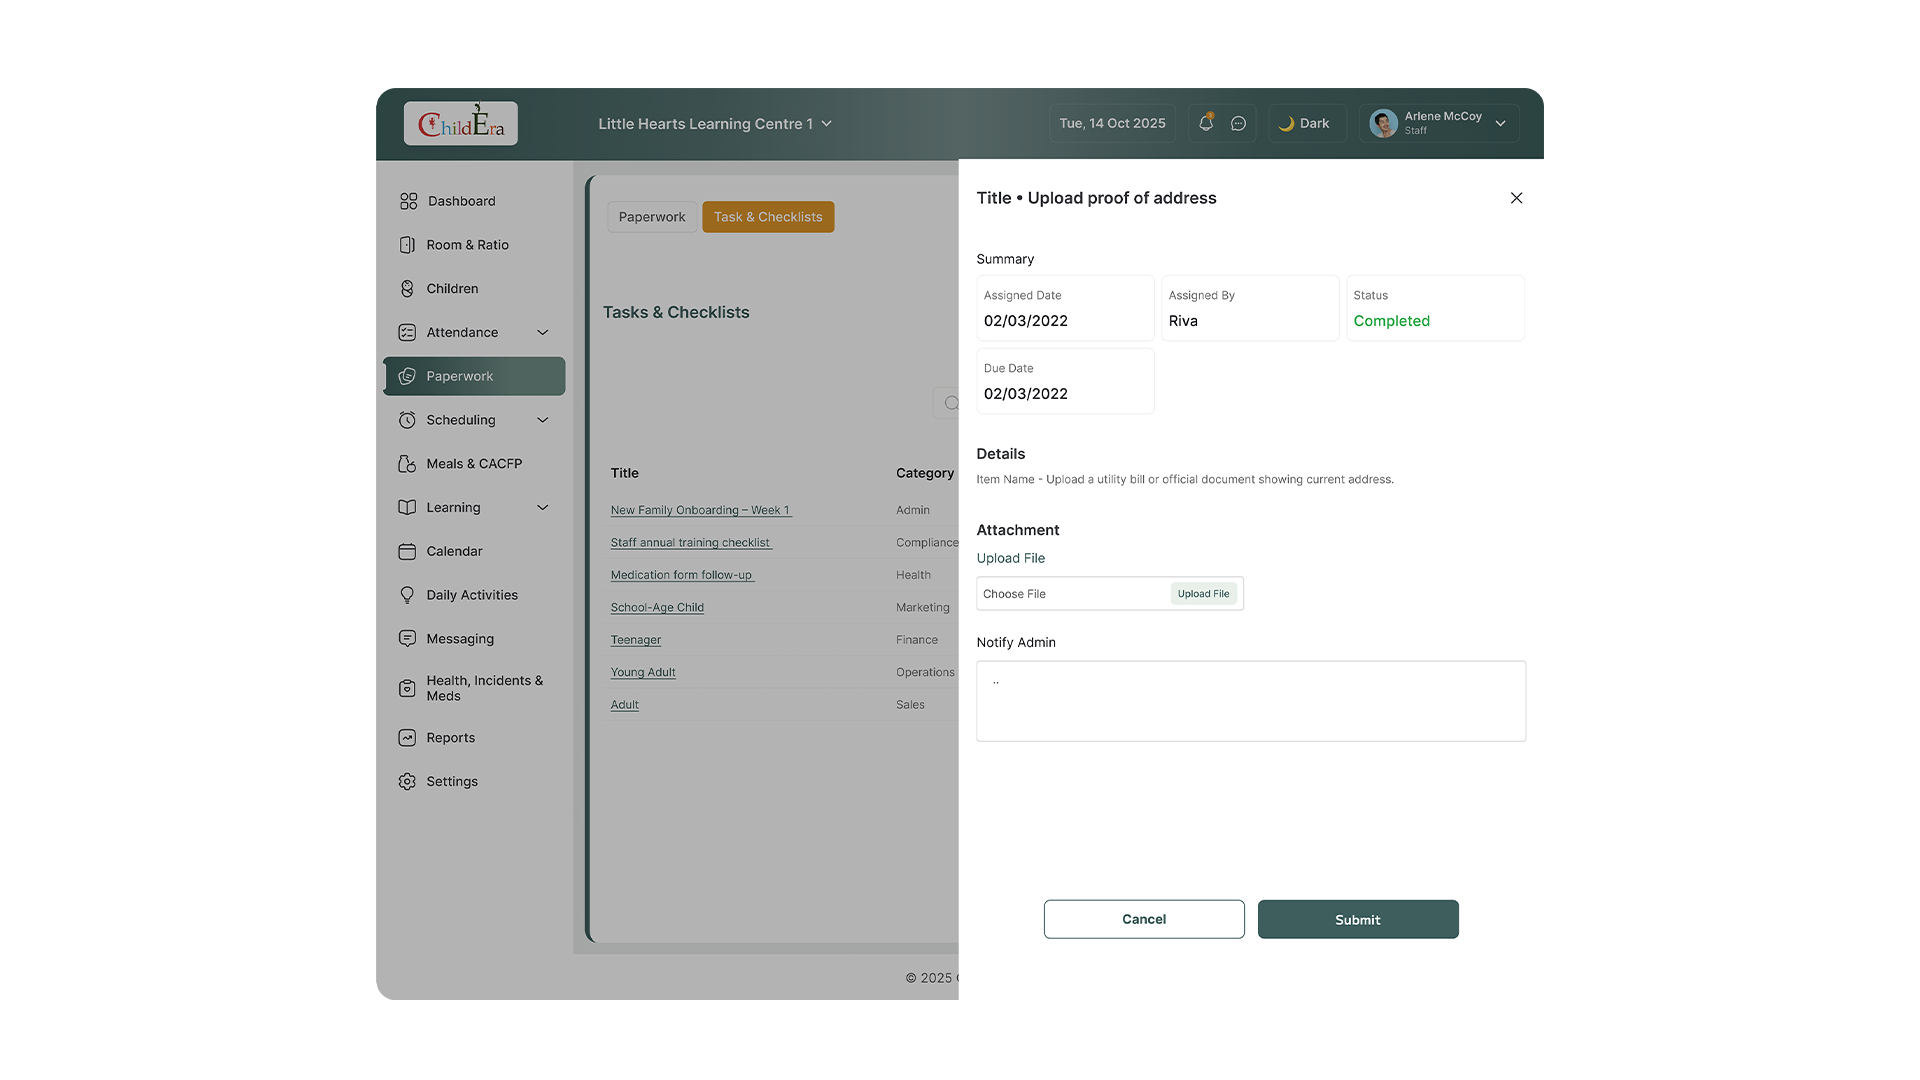Click the Completed status value
The height and width of the screenshot is (1080, 1920).
[x=1391, y=321]
